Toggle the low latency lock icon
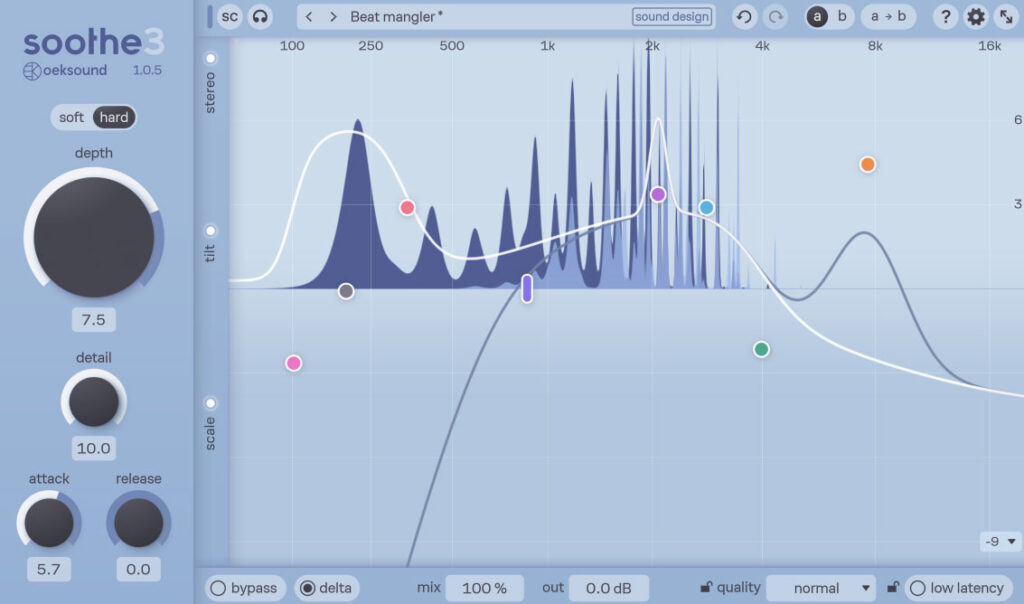1024x604 pixels. click(x=893, y=587)
